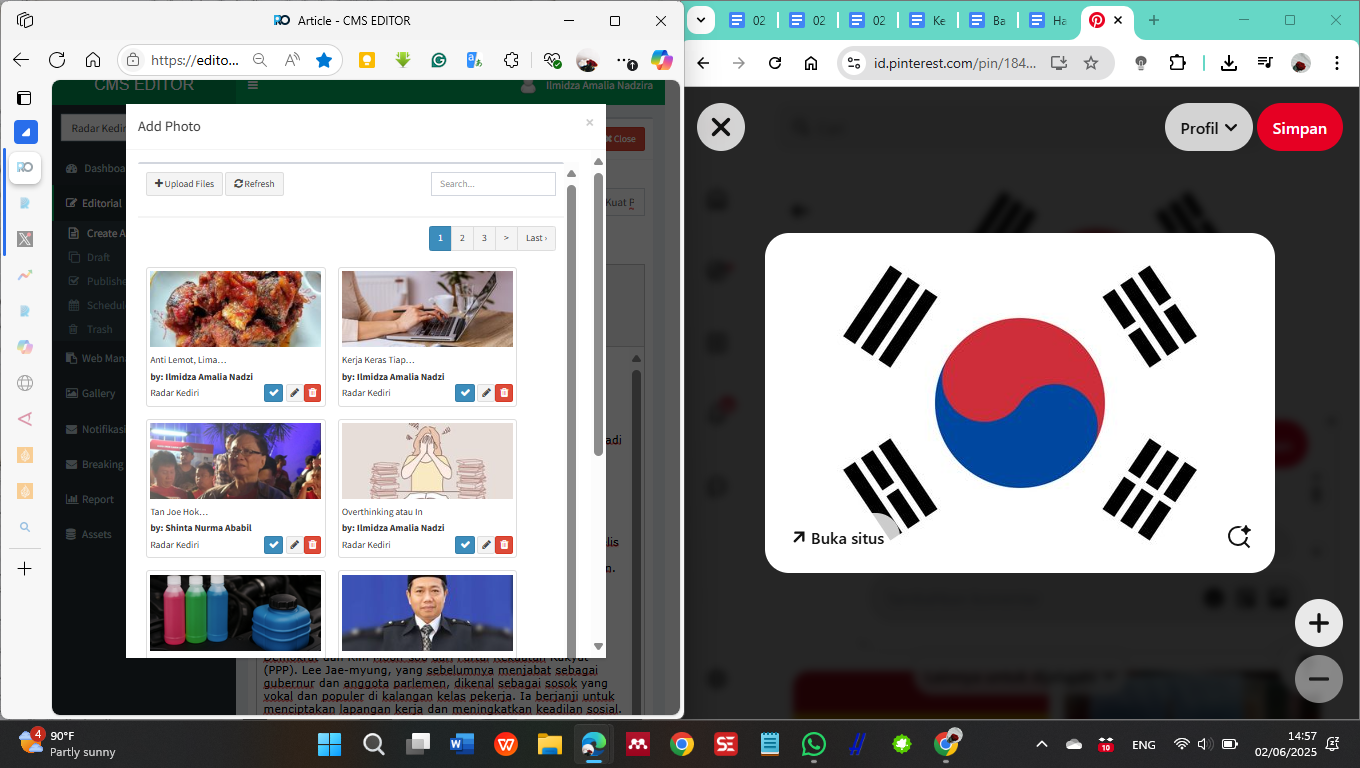Open Chrome three-dot menu
The height and width of the screenshot is (768, 1360).
coord(1337,63)
